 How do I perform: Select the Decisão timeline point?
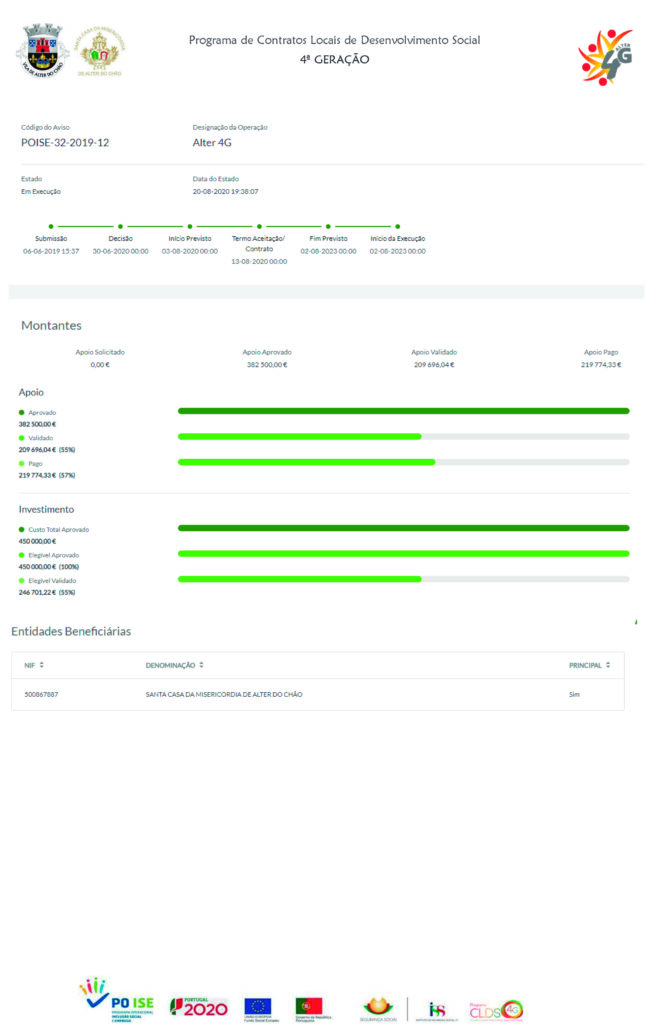120,227
